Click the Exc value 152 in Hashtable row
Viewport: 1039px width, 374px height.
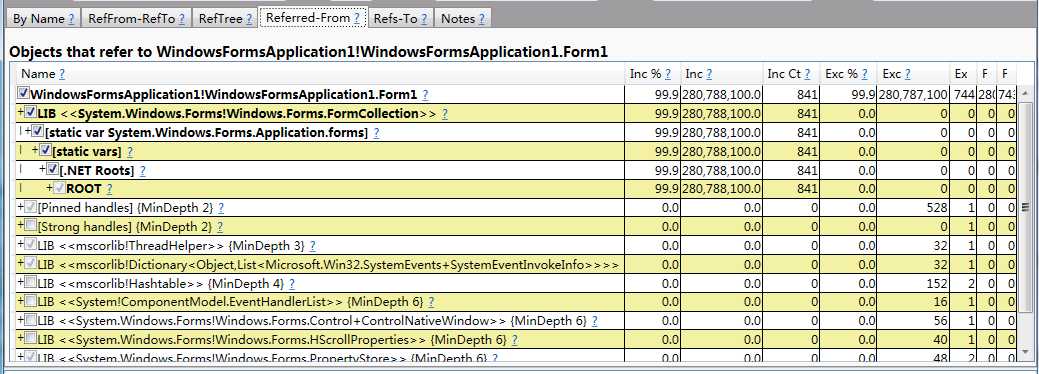pyautogui.click(x=937, y=284)
